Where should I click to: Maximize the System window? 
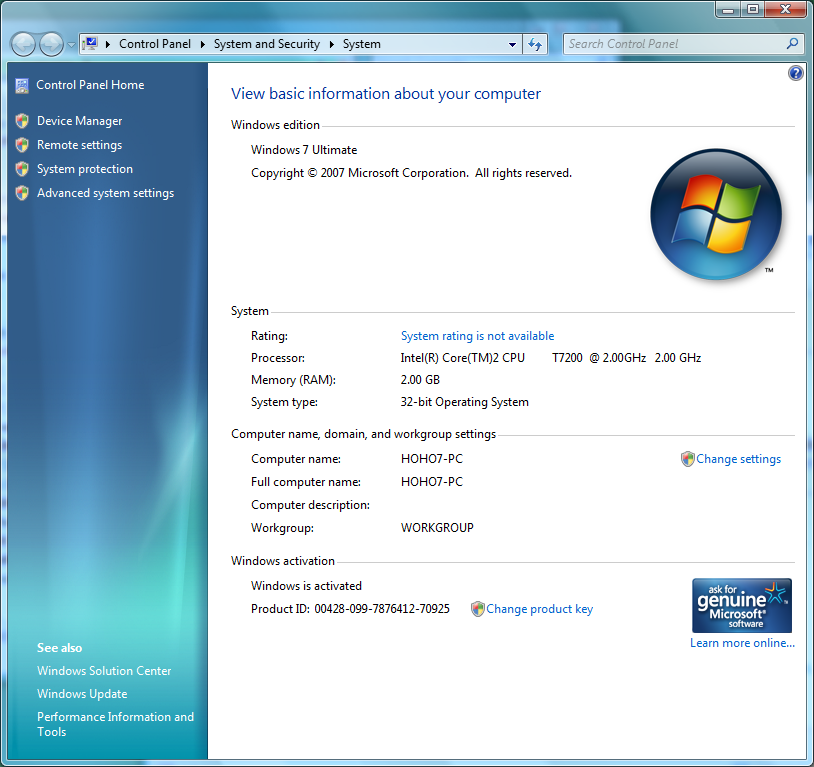[753, 9]
